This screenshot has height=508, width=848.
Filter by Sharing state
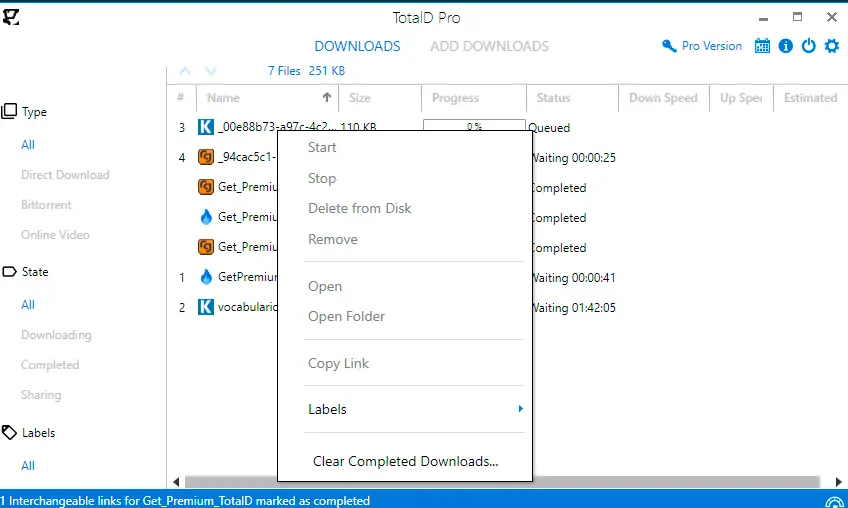41,395
